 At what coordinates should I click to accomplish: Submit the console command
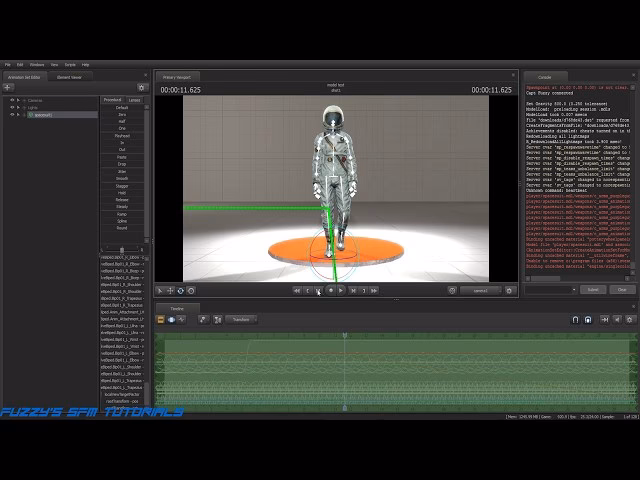click(593, 290)
